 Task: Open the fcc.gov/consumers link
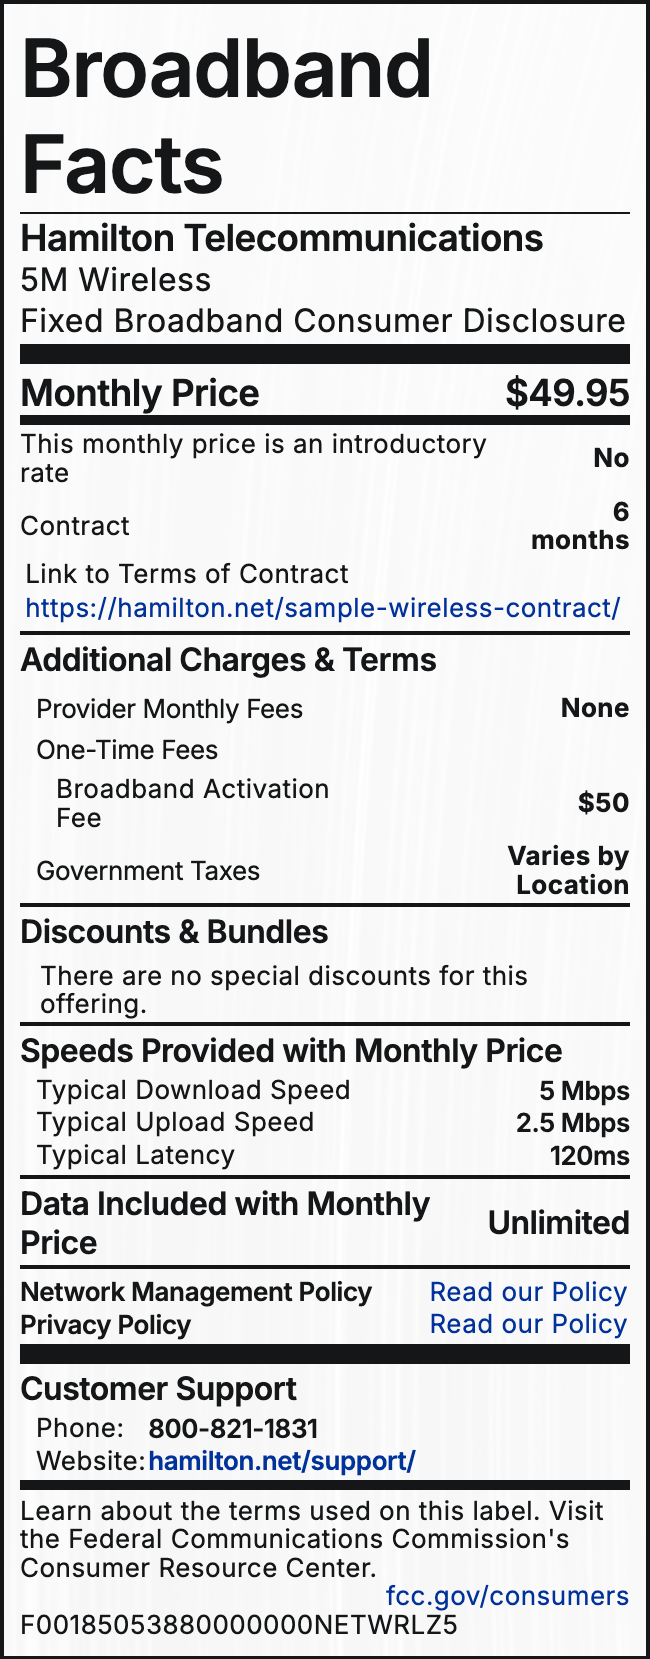pos(507,1596)
